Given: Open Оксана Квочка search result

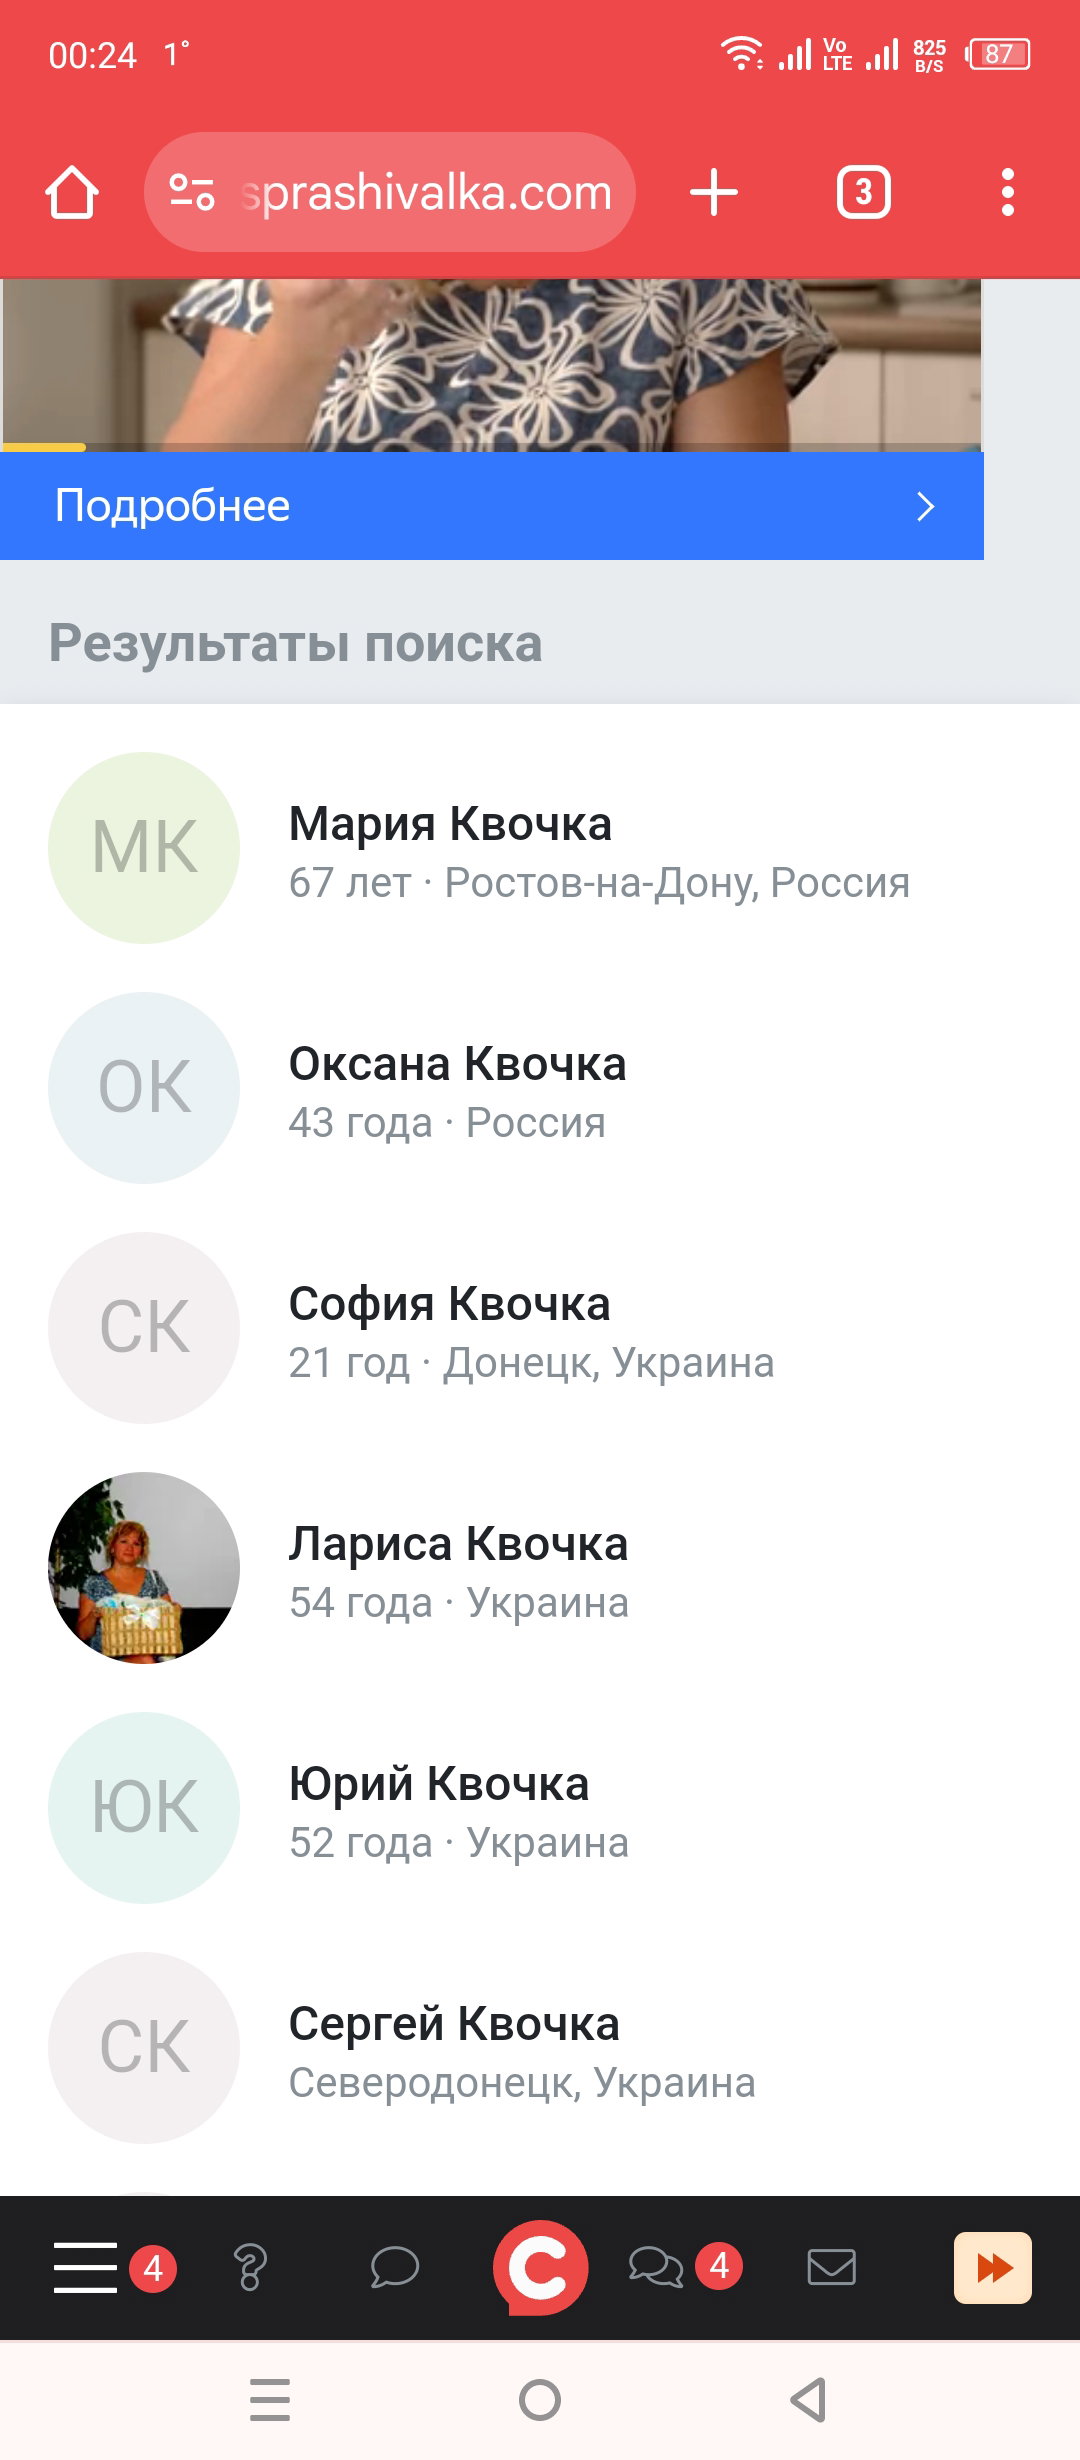Looking at the screenshot, I should 540,1088.
